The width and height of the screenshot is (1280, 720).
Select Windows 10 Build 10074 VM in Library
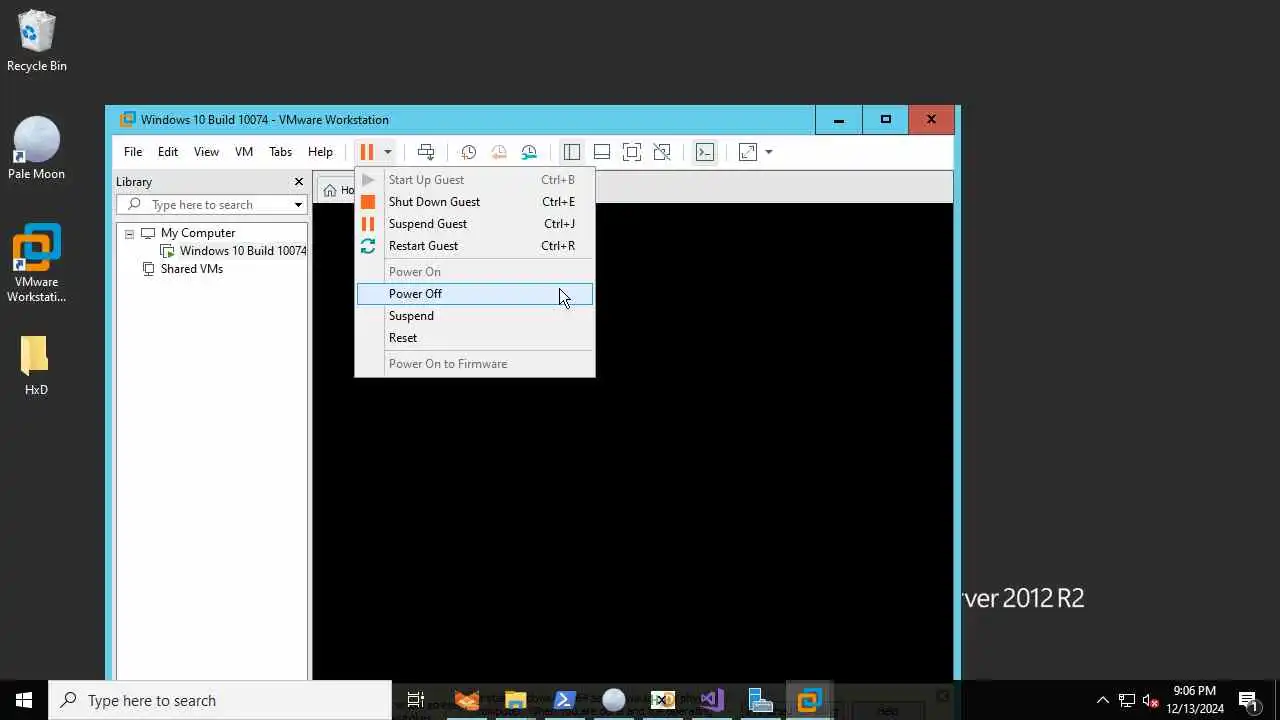[243, 251]
